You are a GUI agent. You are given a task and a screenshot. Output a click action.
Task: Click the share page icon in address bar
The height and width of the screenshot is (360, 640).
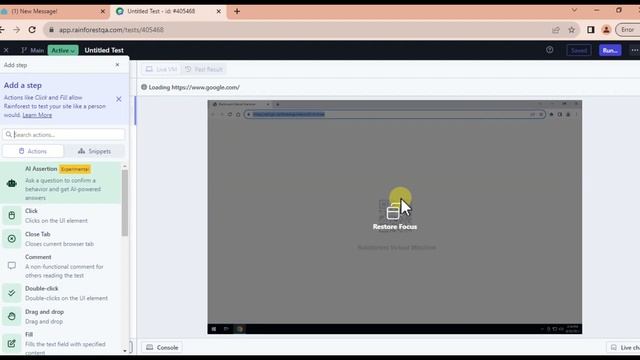click(556, 29)
